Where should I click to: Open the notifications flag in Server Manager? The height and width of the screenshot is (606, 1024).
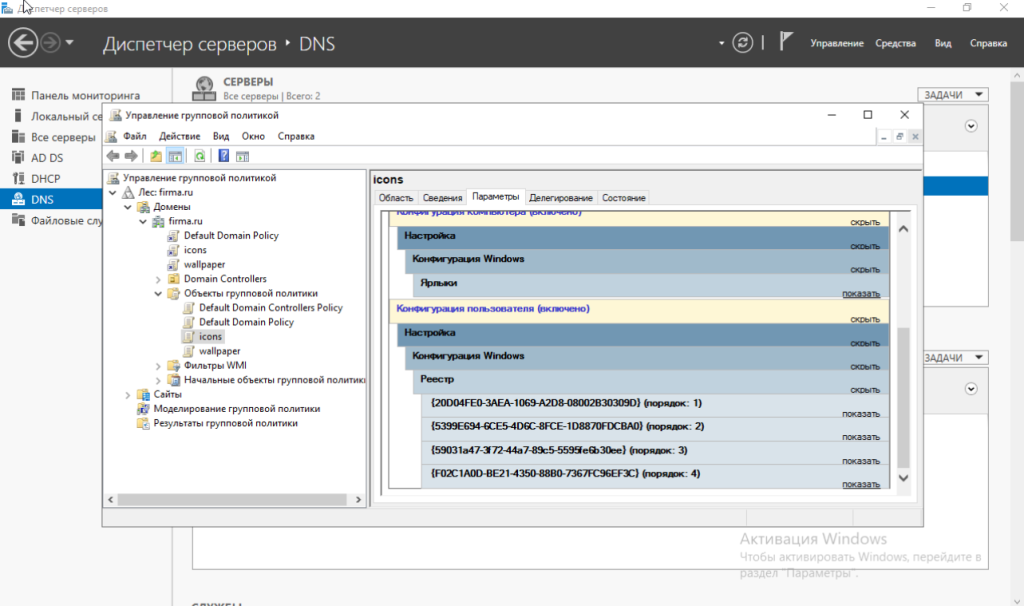[x=786, y=42]
